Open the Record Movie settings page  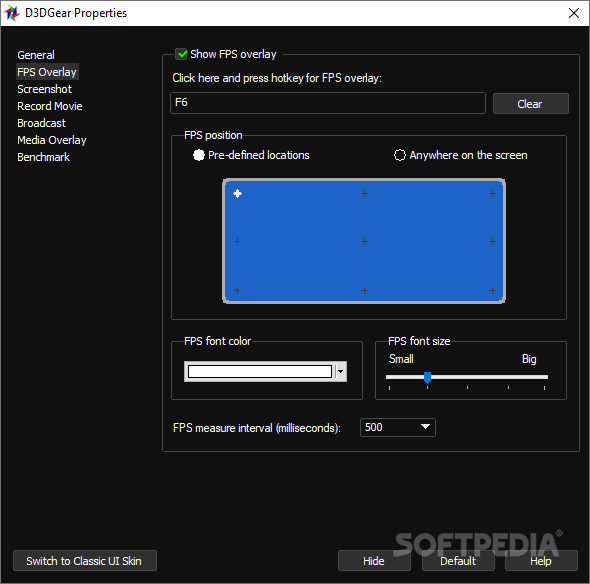coord(50,106)
